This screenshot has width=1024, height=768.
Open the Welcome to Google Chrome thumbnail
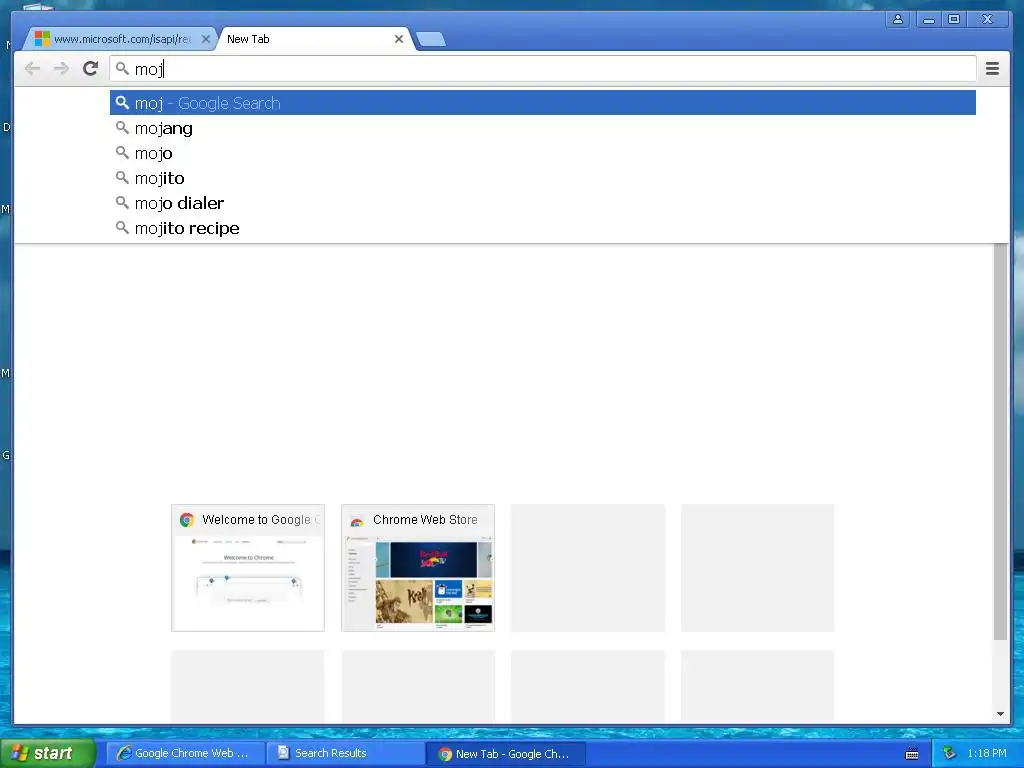(x=248, y=568)
